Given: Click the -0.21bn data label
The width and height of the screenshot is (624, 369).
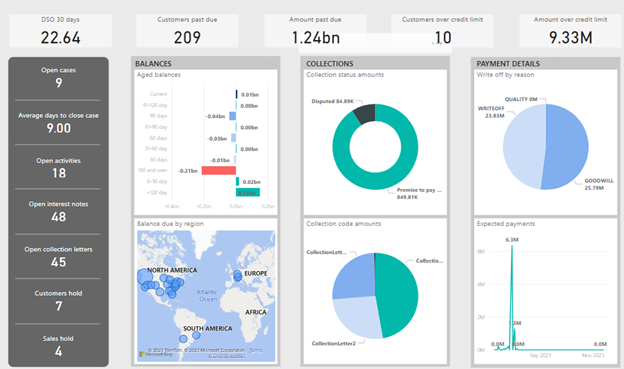Looking at the screenshot, I should point(188,171).
